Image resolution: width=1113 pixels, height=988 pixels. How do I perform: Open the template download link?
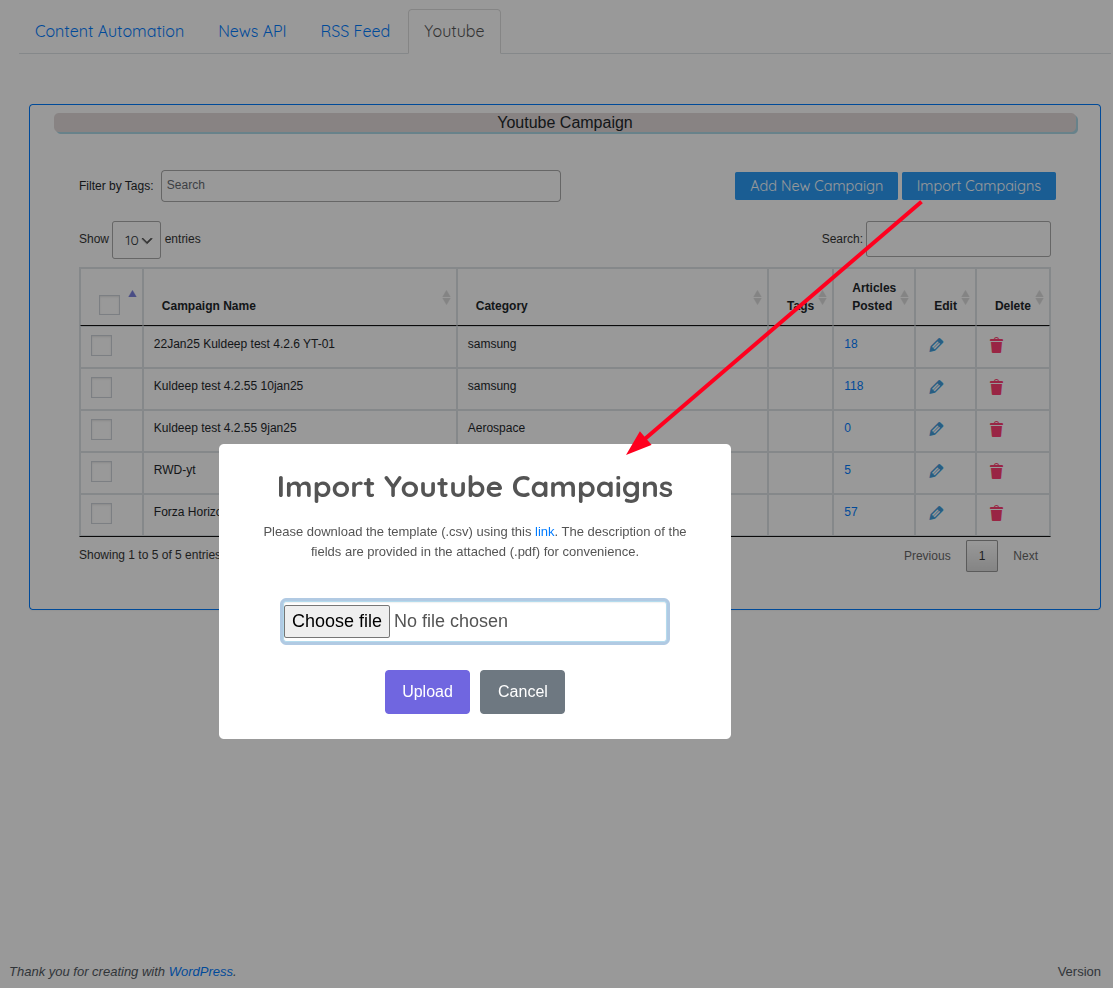pos(544,532)
